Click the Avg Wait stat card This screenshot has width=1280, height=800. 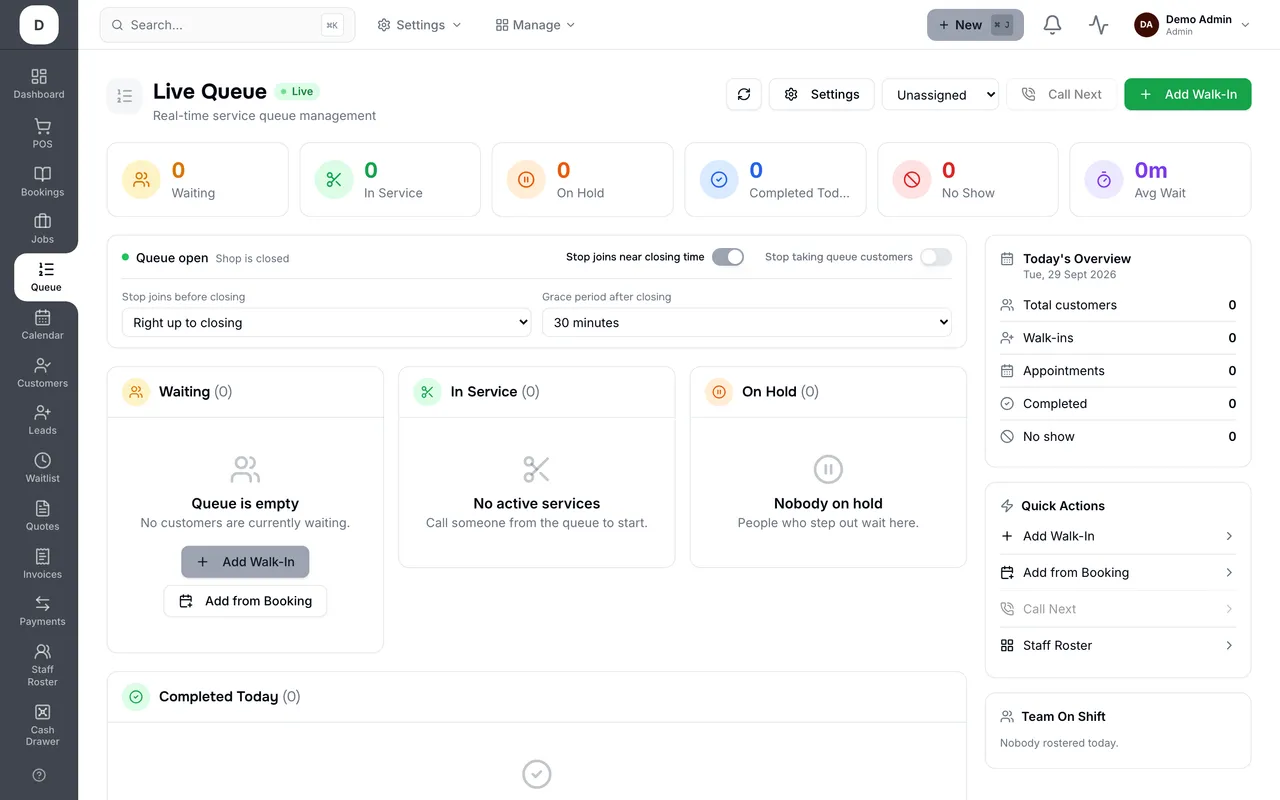(x=1160, y=180)
